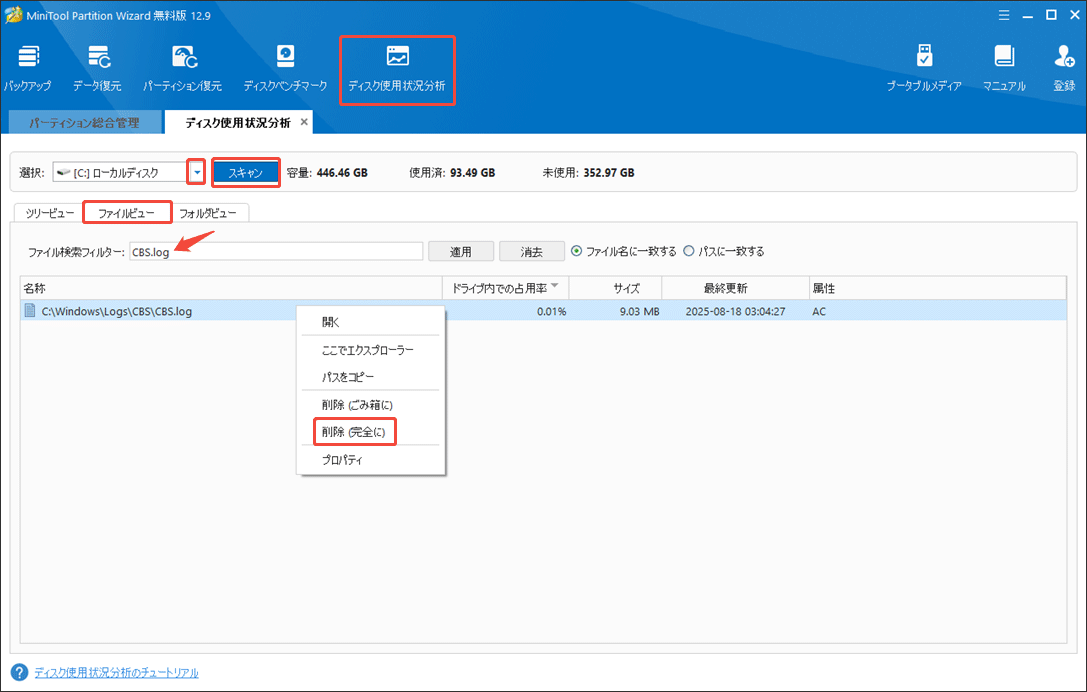1087x692 pixels.
Task: Open ディスク使用状況分析 space analyzer
Action: pos(397,70)
